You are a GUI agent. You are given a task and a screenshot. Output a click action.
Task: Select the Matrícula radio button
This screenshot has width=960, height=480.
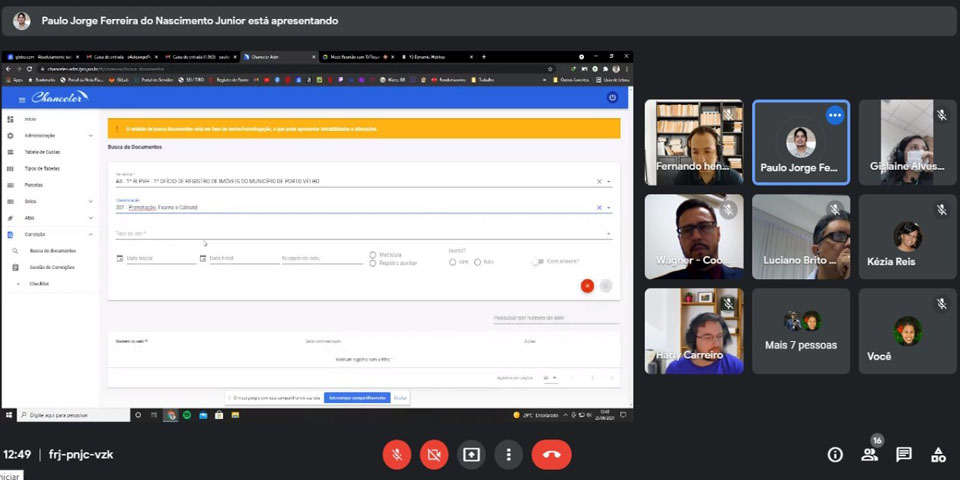click(373, 255)
